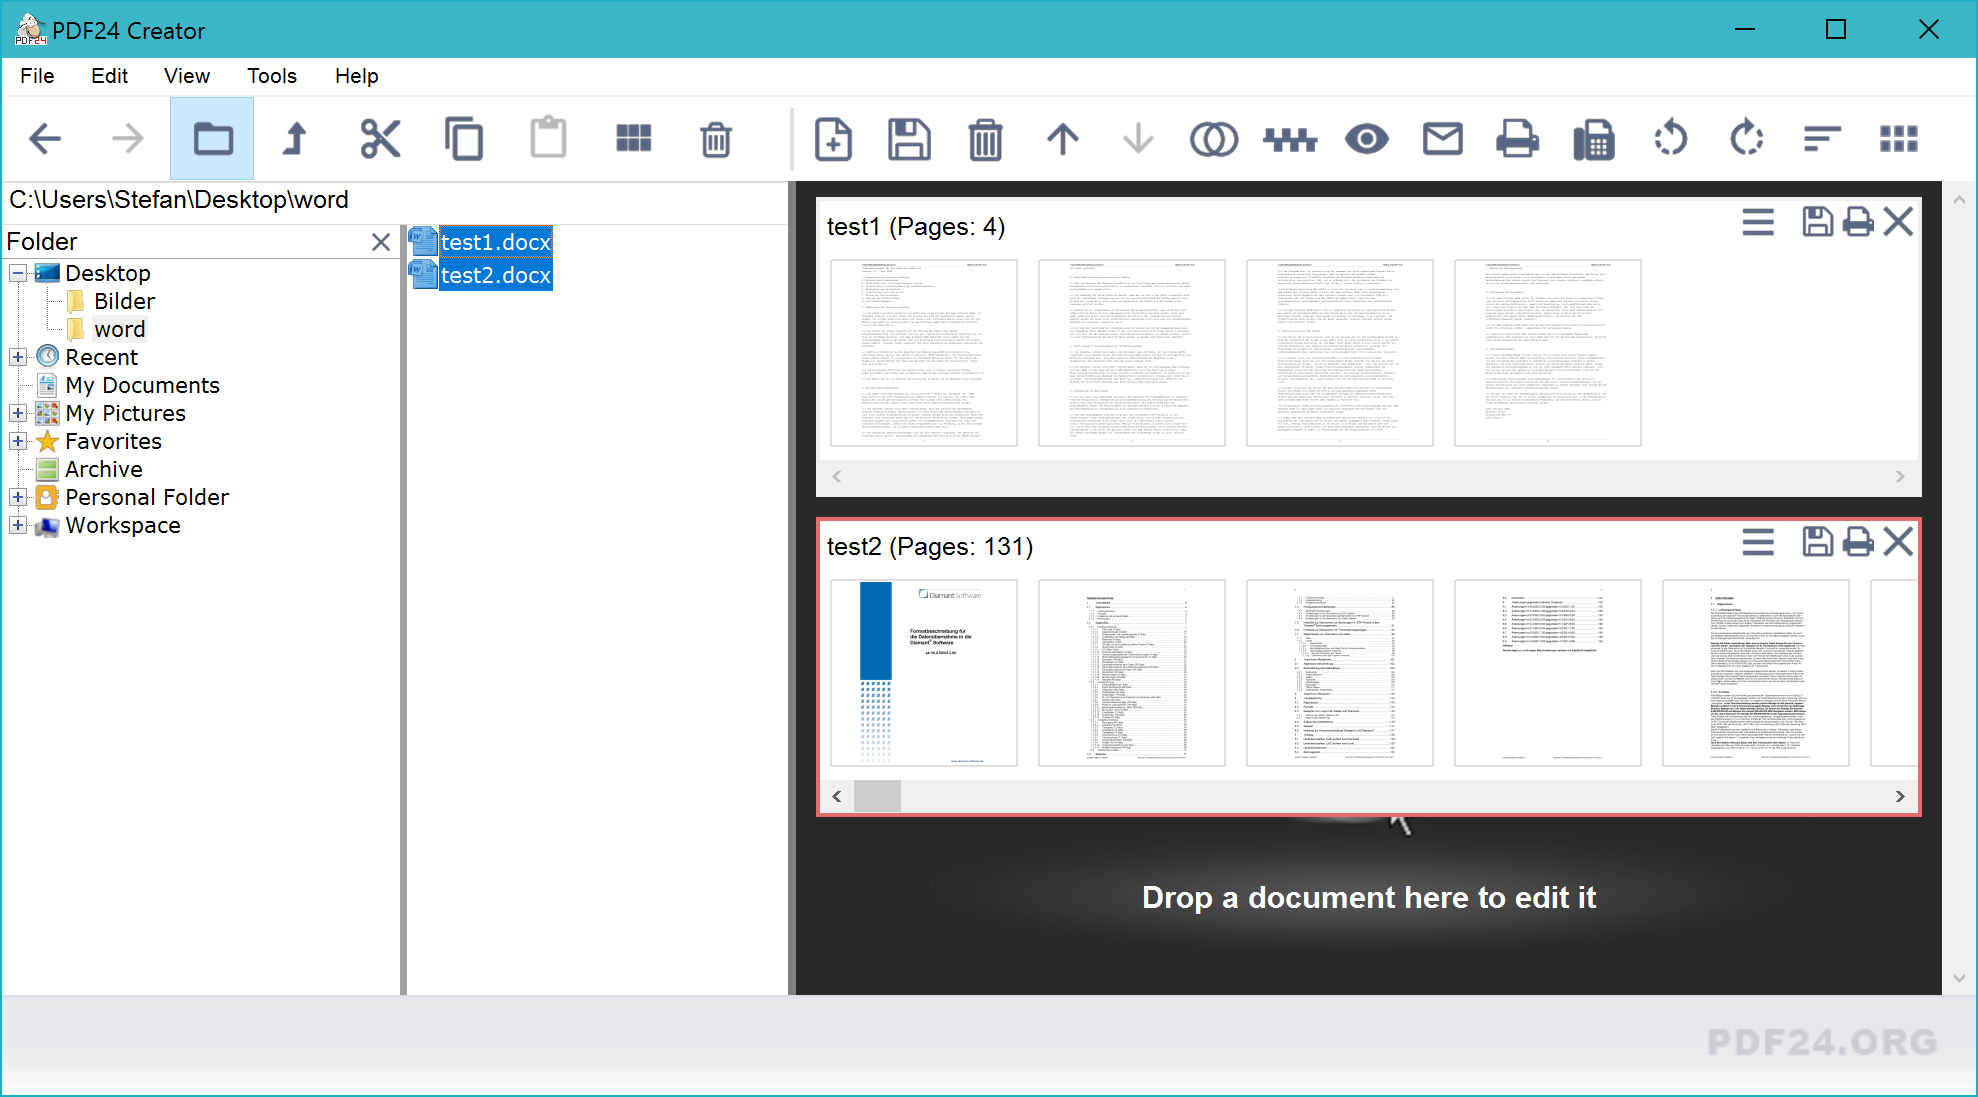
Task: Expand the My Pictures tree node
Action: [x=18, y=413]
